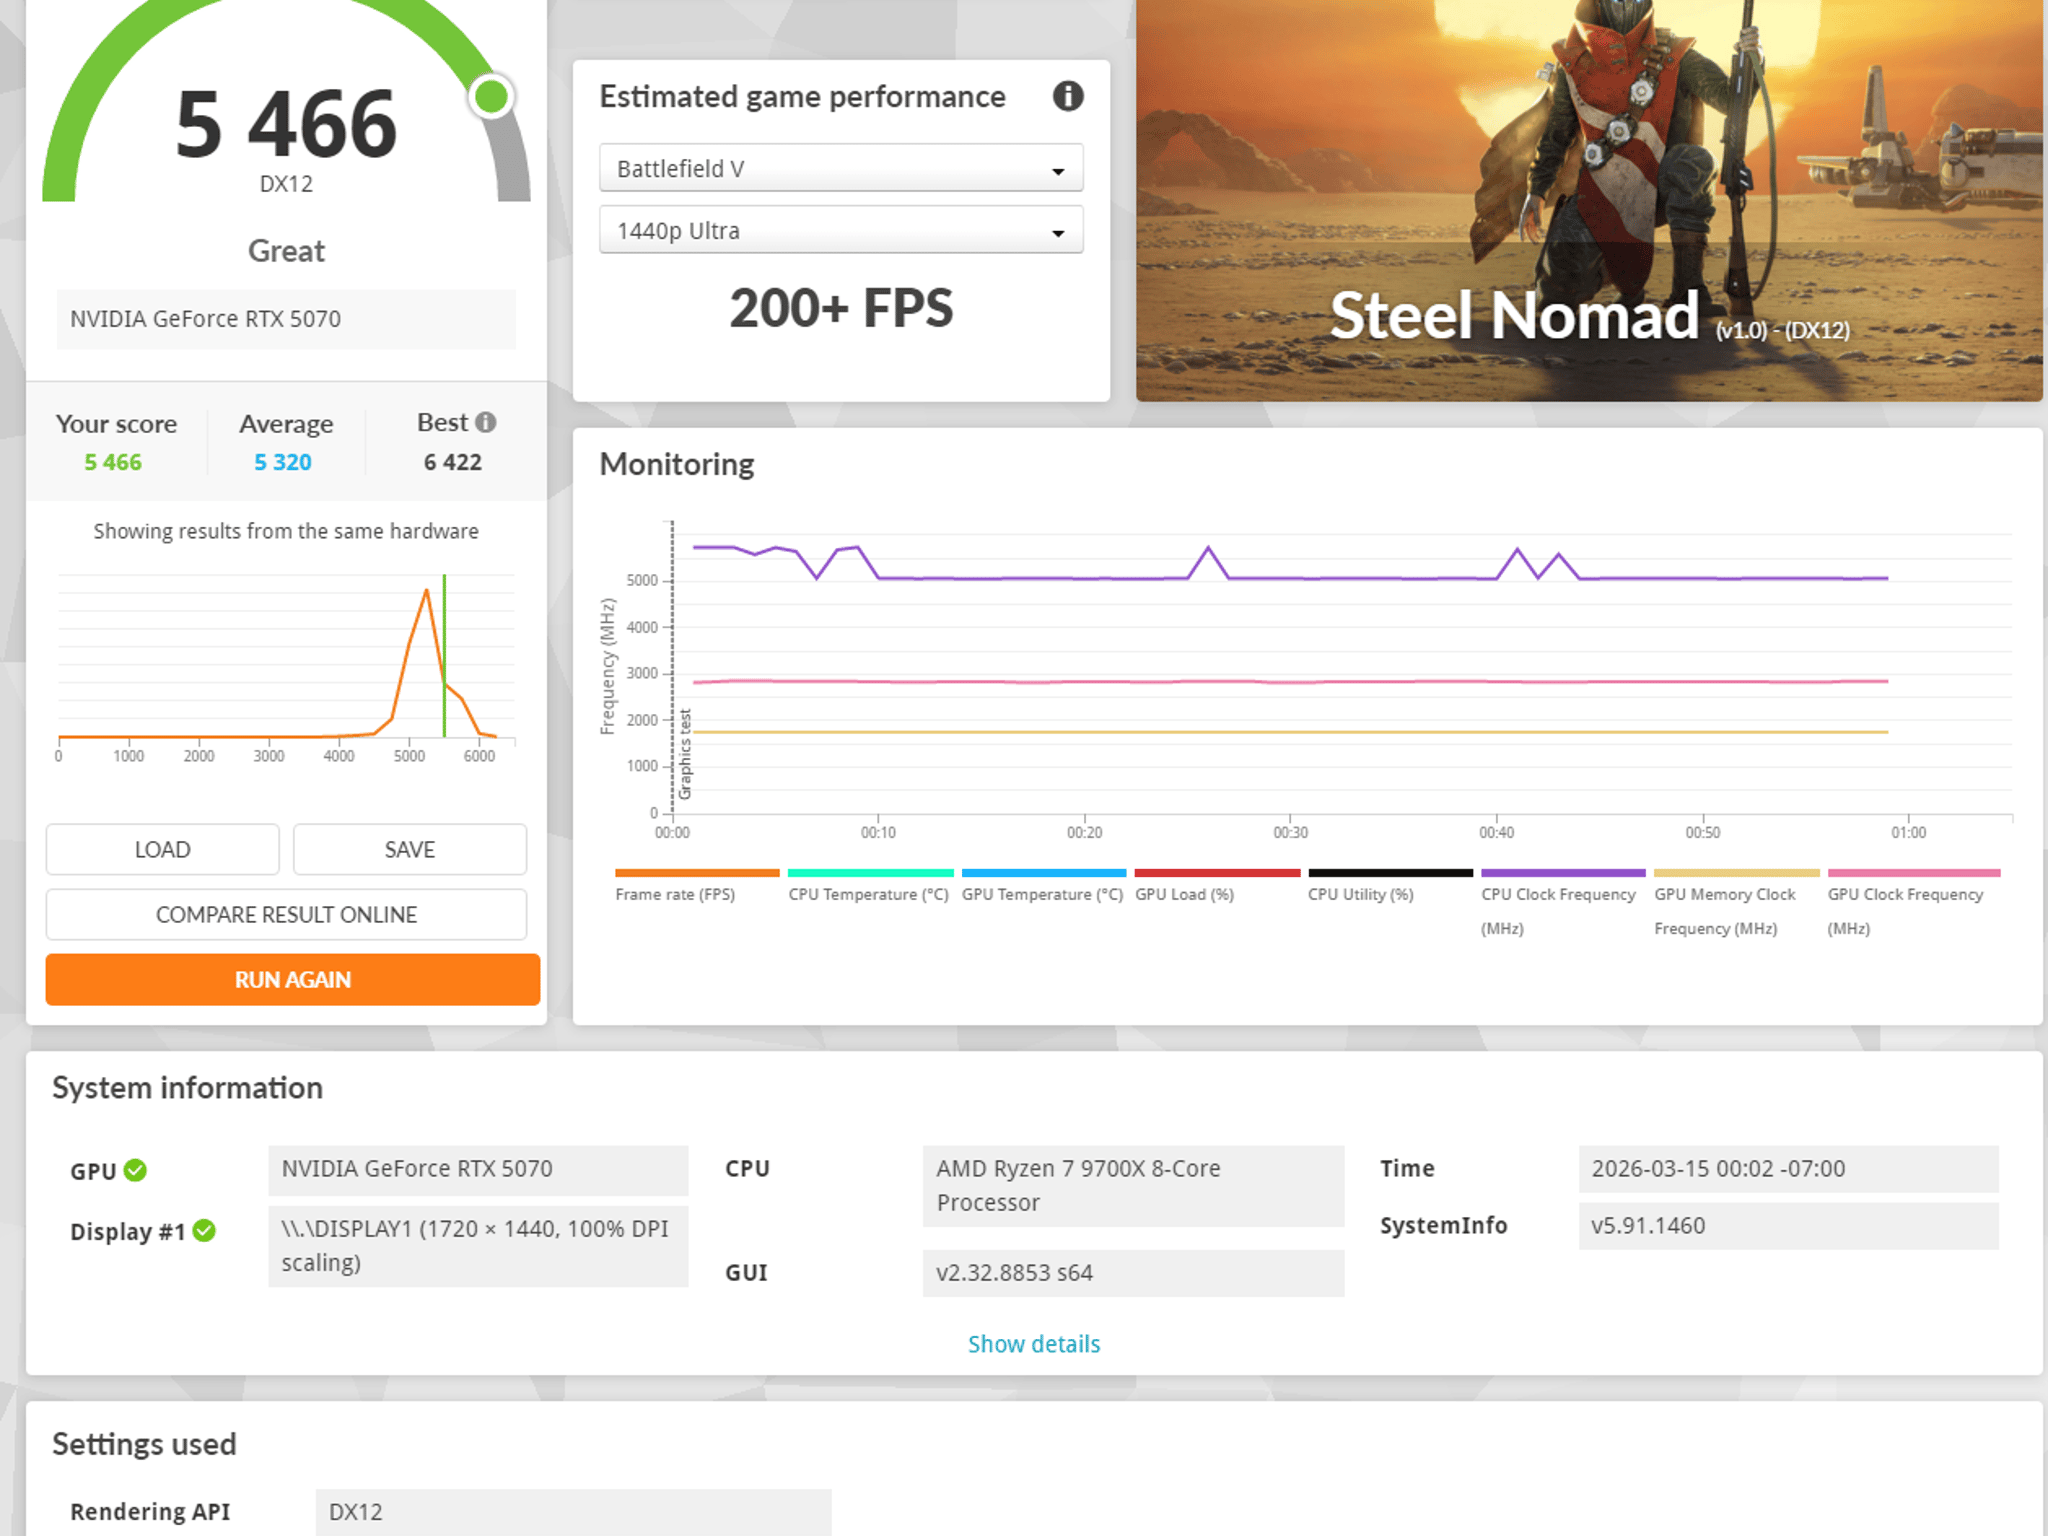The height and width of the screenshot is (1536, 2048).
Task: Expand system info via Show details
Action: click(x=1034, y=1344)
